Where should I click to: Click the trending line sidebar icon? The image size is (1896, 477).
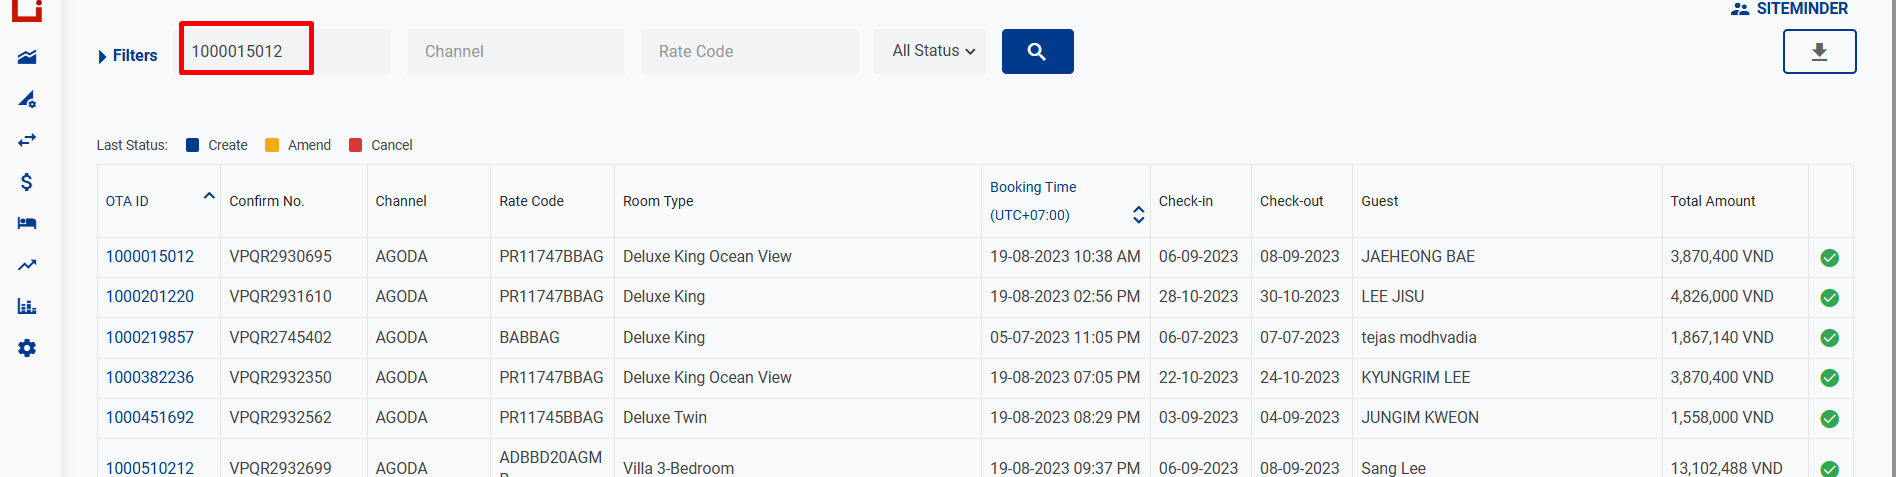[x=27, y=265]
